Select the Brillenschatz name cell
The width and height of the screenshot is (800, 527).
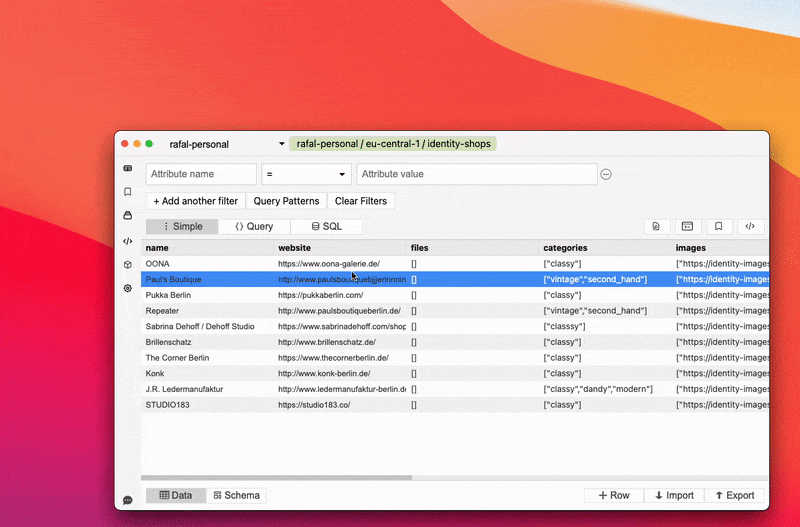207,342
